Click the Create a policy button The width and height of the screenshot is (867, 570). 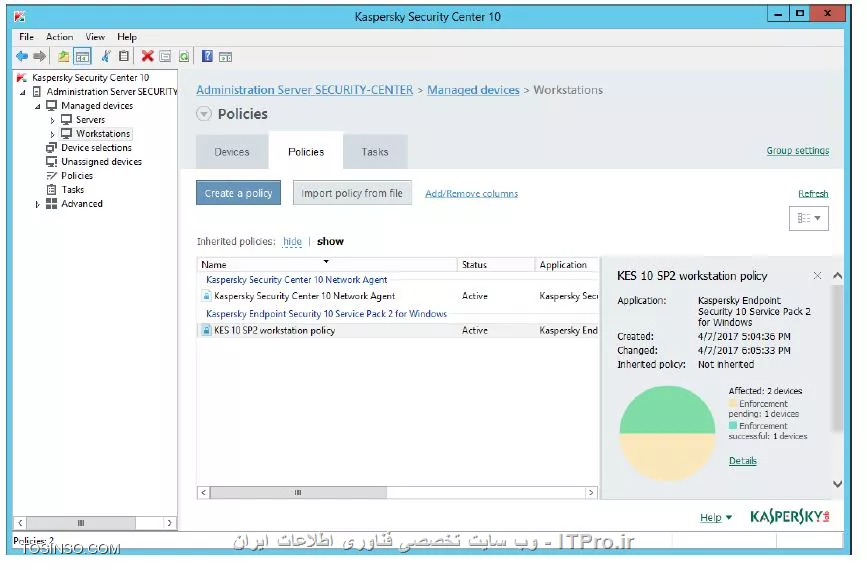tap(238, 193)
